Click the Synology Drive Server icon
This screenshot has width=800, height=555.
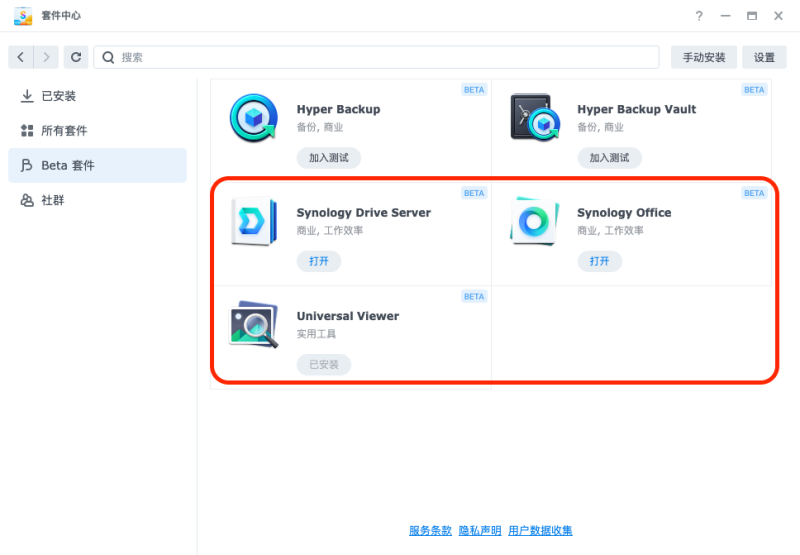click(254, 221)
